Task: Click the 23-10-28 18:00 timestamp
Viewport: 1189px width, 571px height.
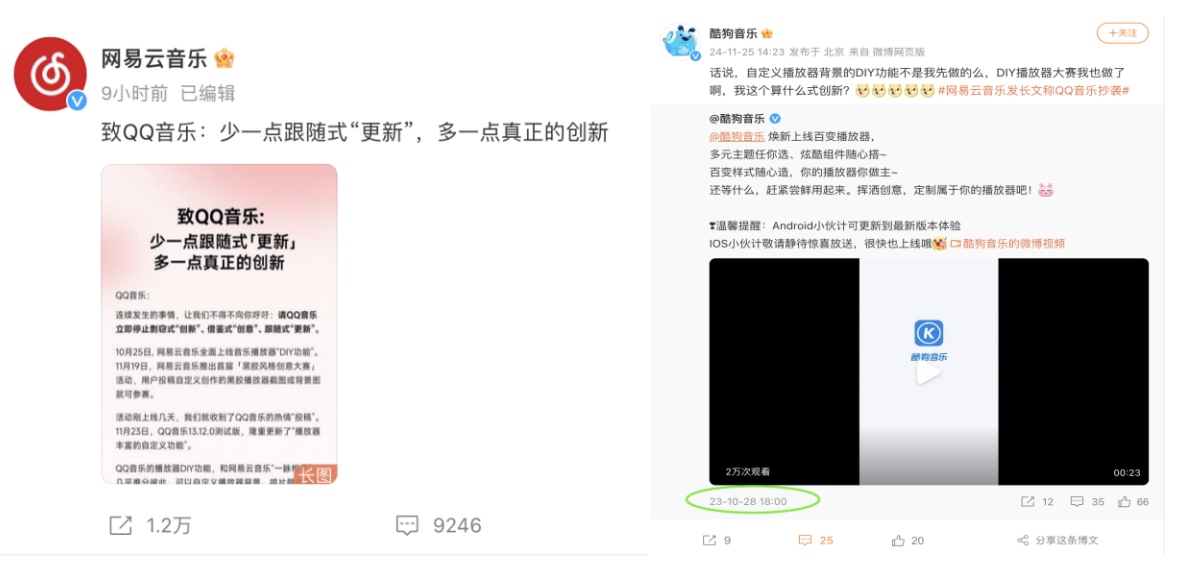Action: pyautogui.click(x=748, y=501)
